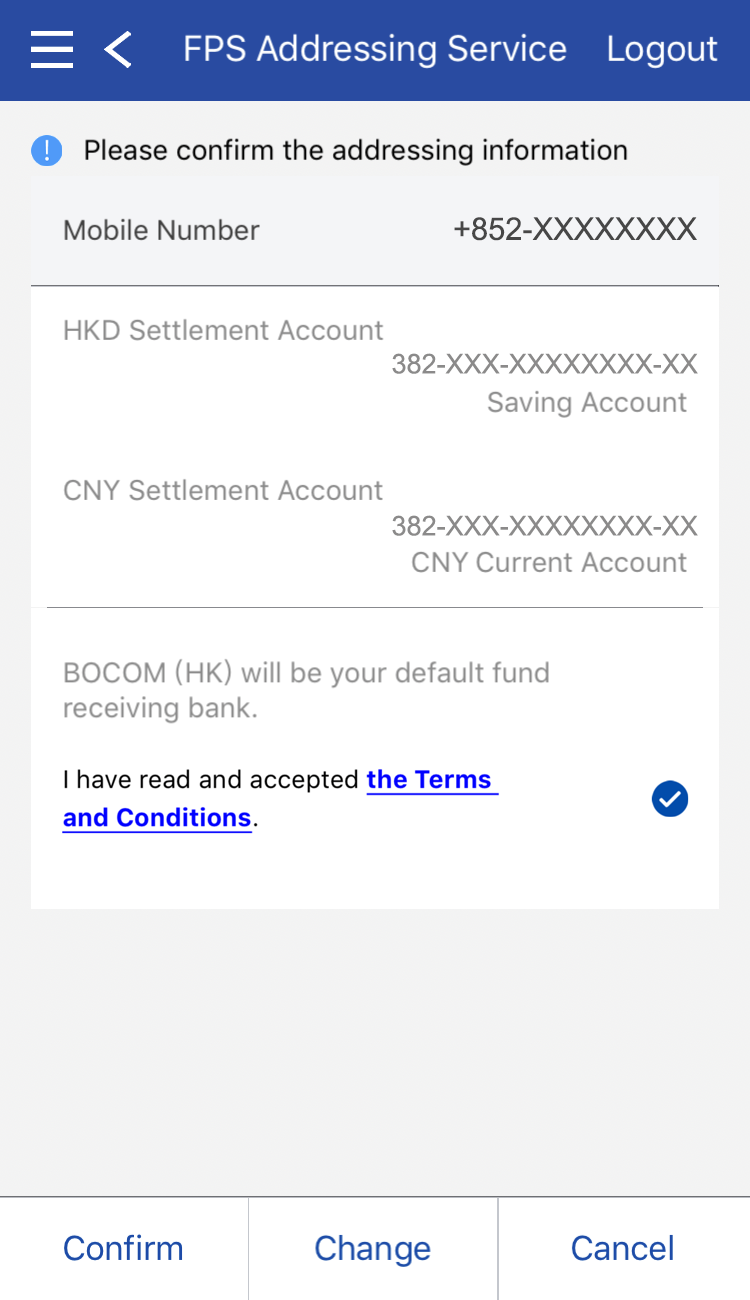Open the hamburger menu

[x=52, y=49]
